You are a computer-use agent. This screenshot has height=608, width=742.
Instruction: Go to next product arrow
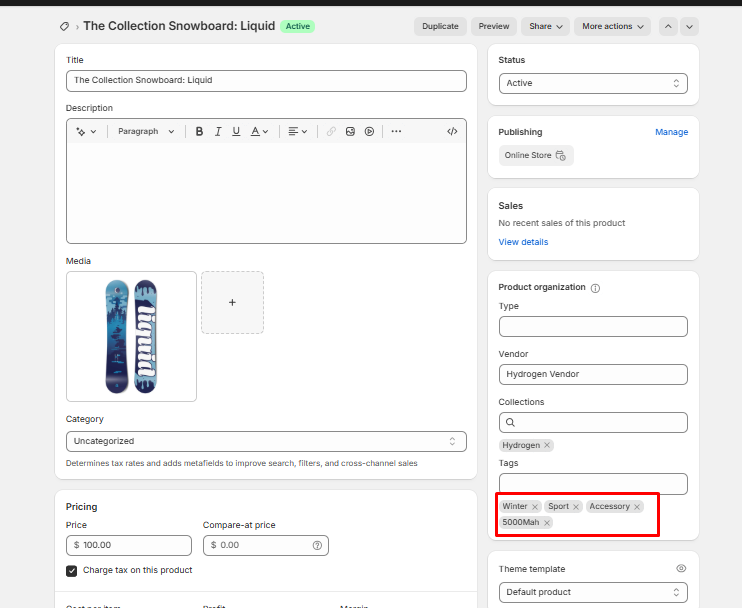click(689, 26)
